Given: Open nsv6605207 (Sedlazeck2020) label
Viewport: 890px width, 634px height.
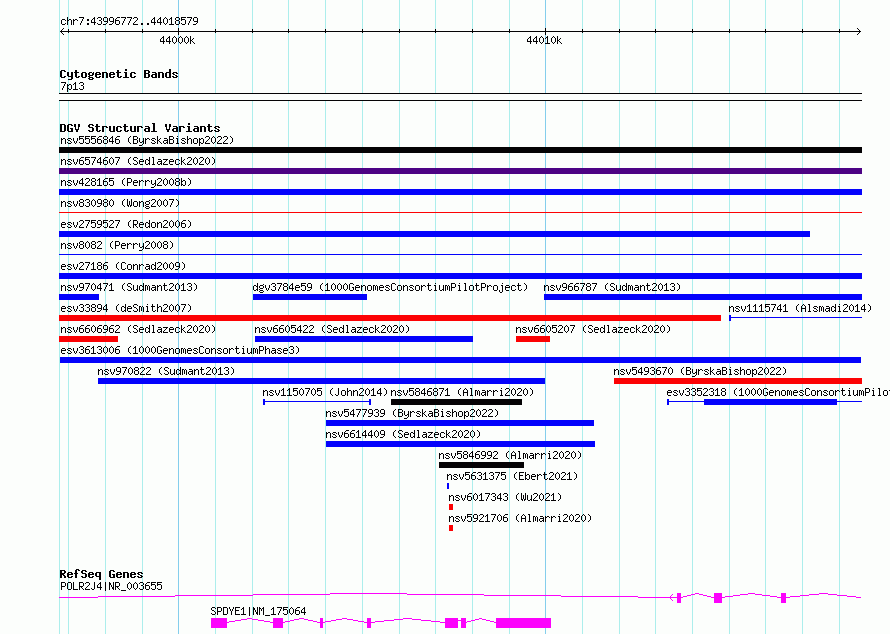Looking at the screenshot, I should [x=593, y=329].
